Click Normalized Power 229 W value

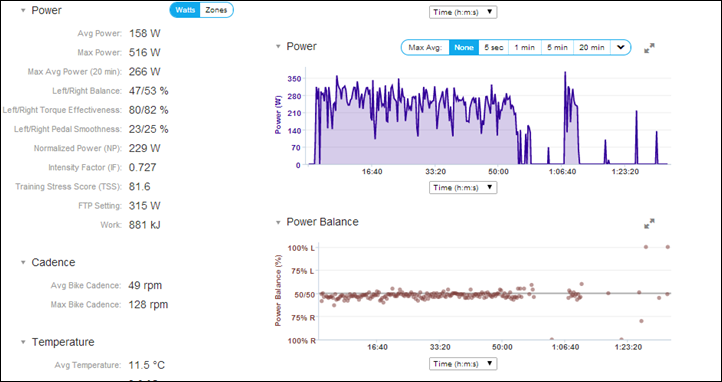145,148
